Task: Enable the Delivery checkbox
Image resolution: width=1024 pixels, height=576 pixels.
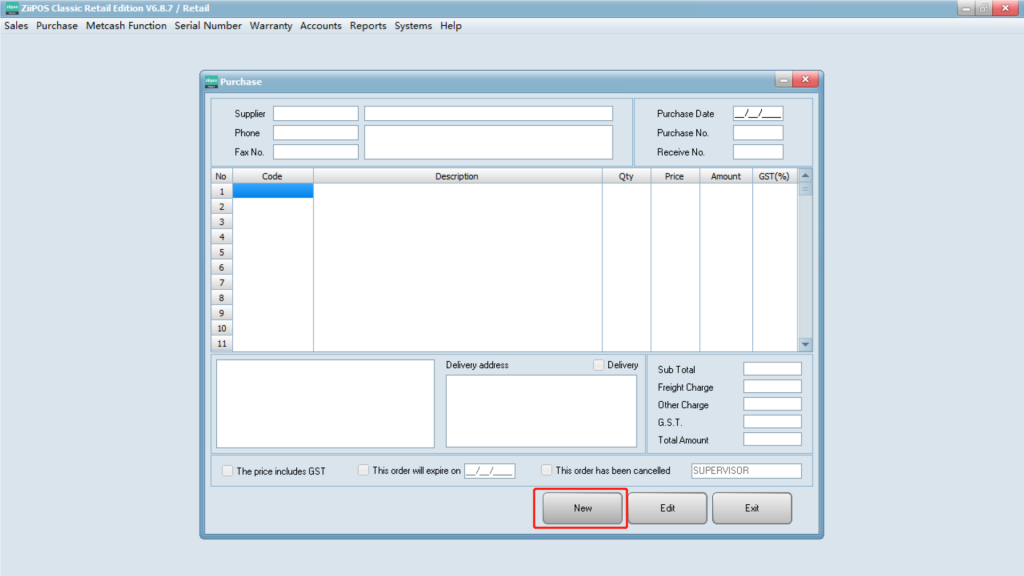Action: [599, 365]
